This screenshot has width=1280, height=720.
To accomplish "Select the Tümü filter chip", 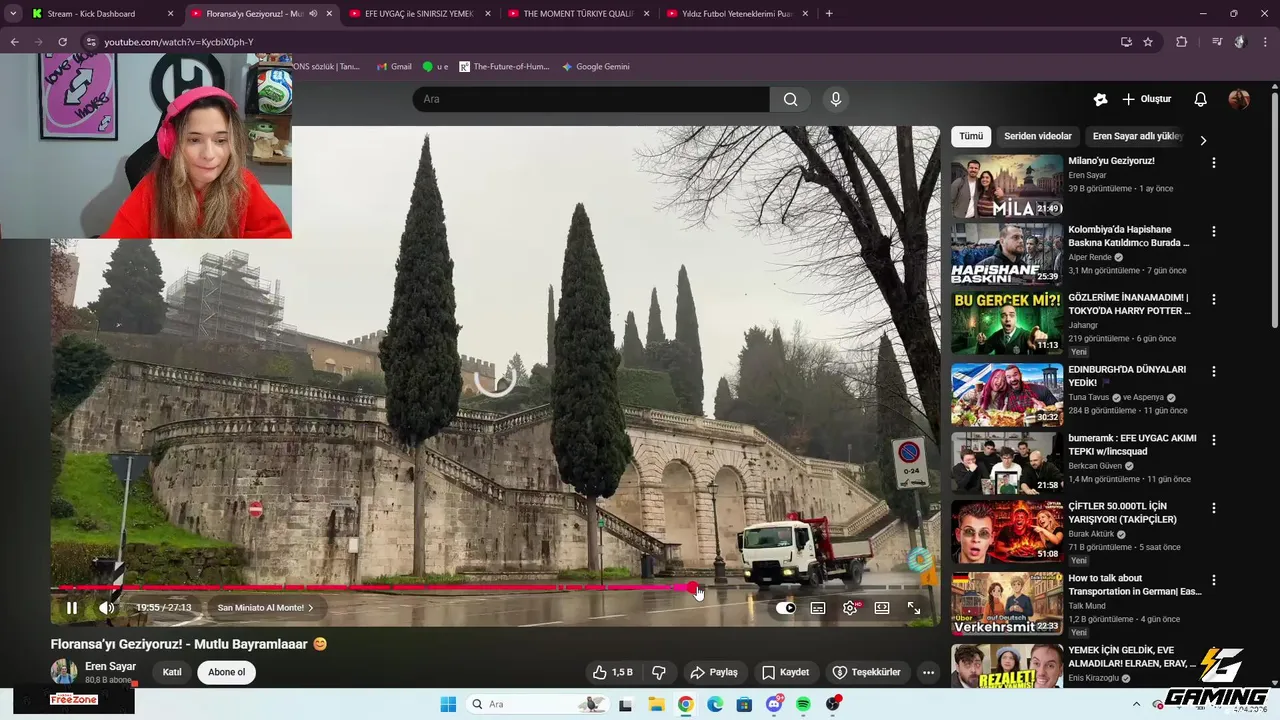I will (x=971, y=136).
